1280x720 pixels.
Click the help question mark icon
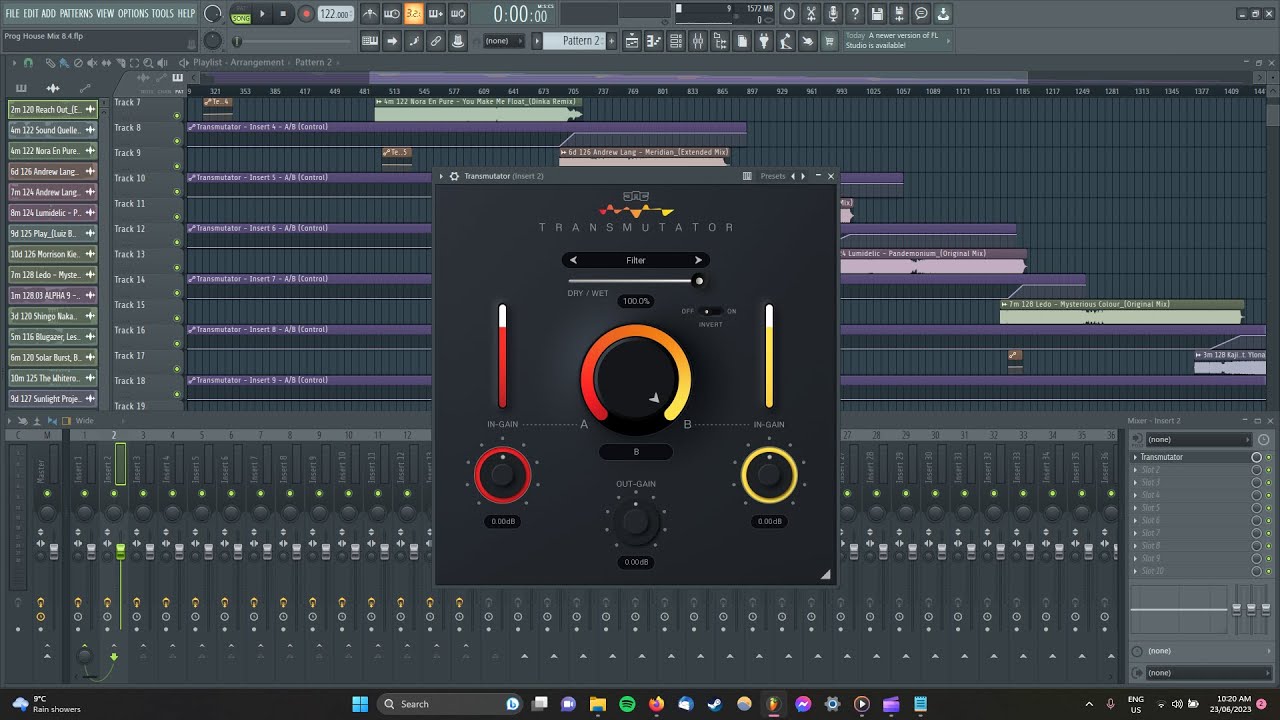pos(855,14)
